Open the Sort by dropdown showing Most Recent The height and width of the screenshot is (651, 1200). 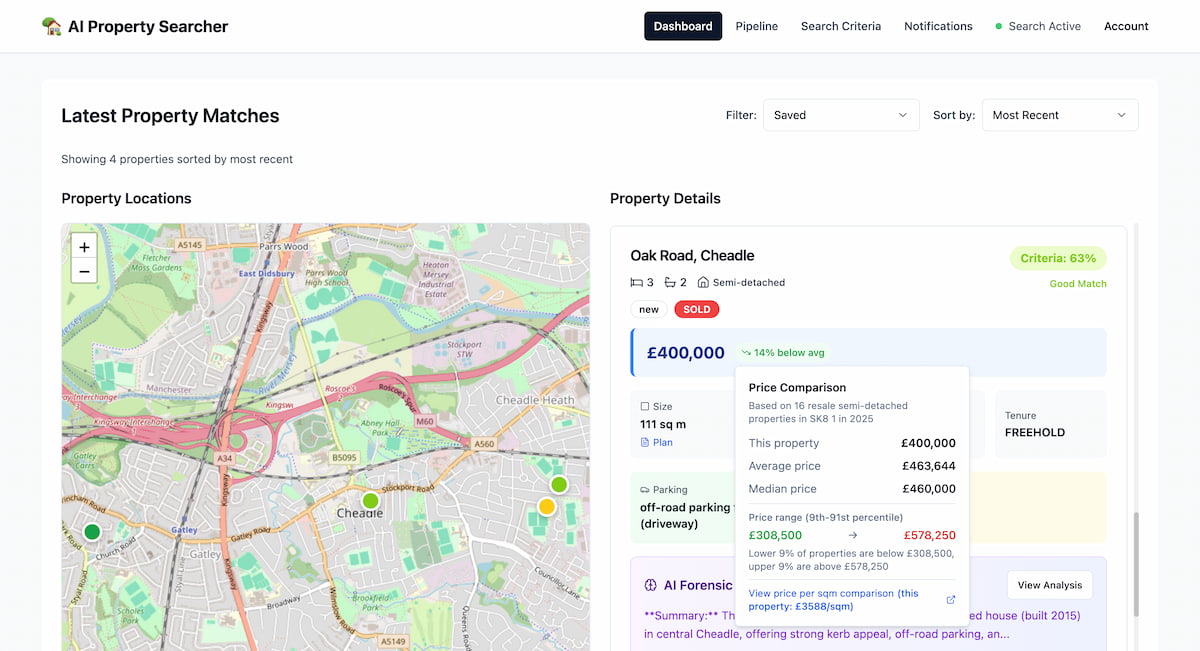[x=1060, y=114]
